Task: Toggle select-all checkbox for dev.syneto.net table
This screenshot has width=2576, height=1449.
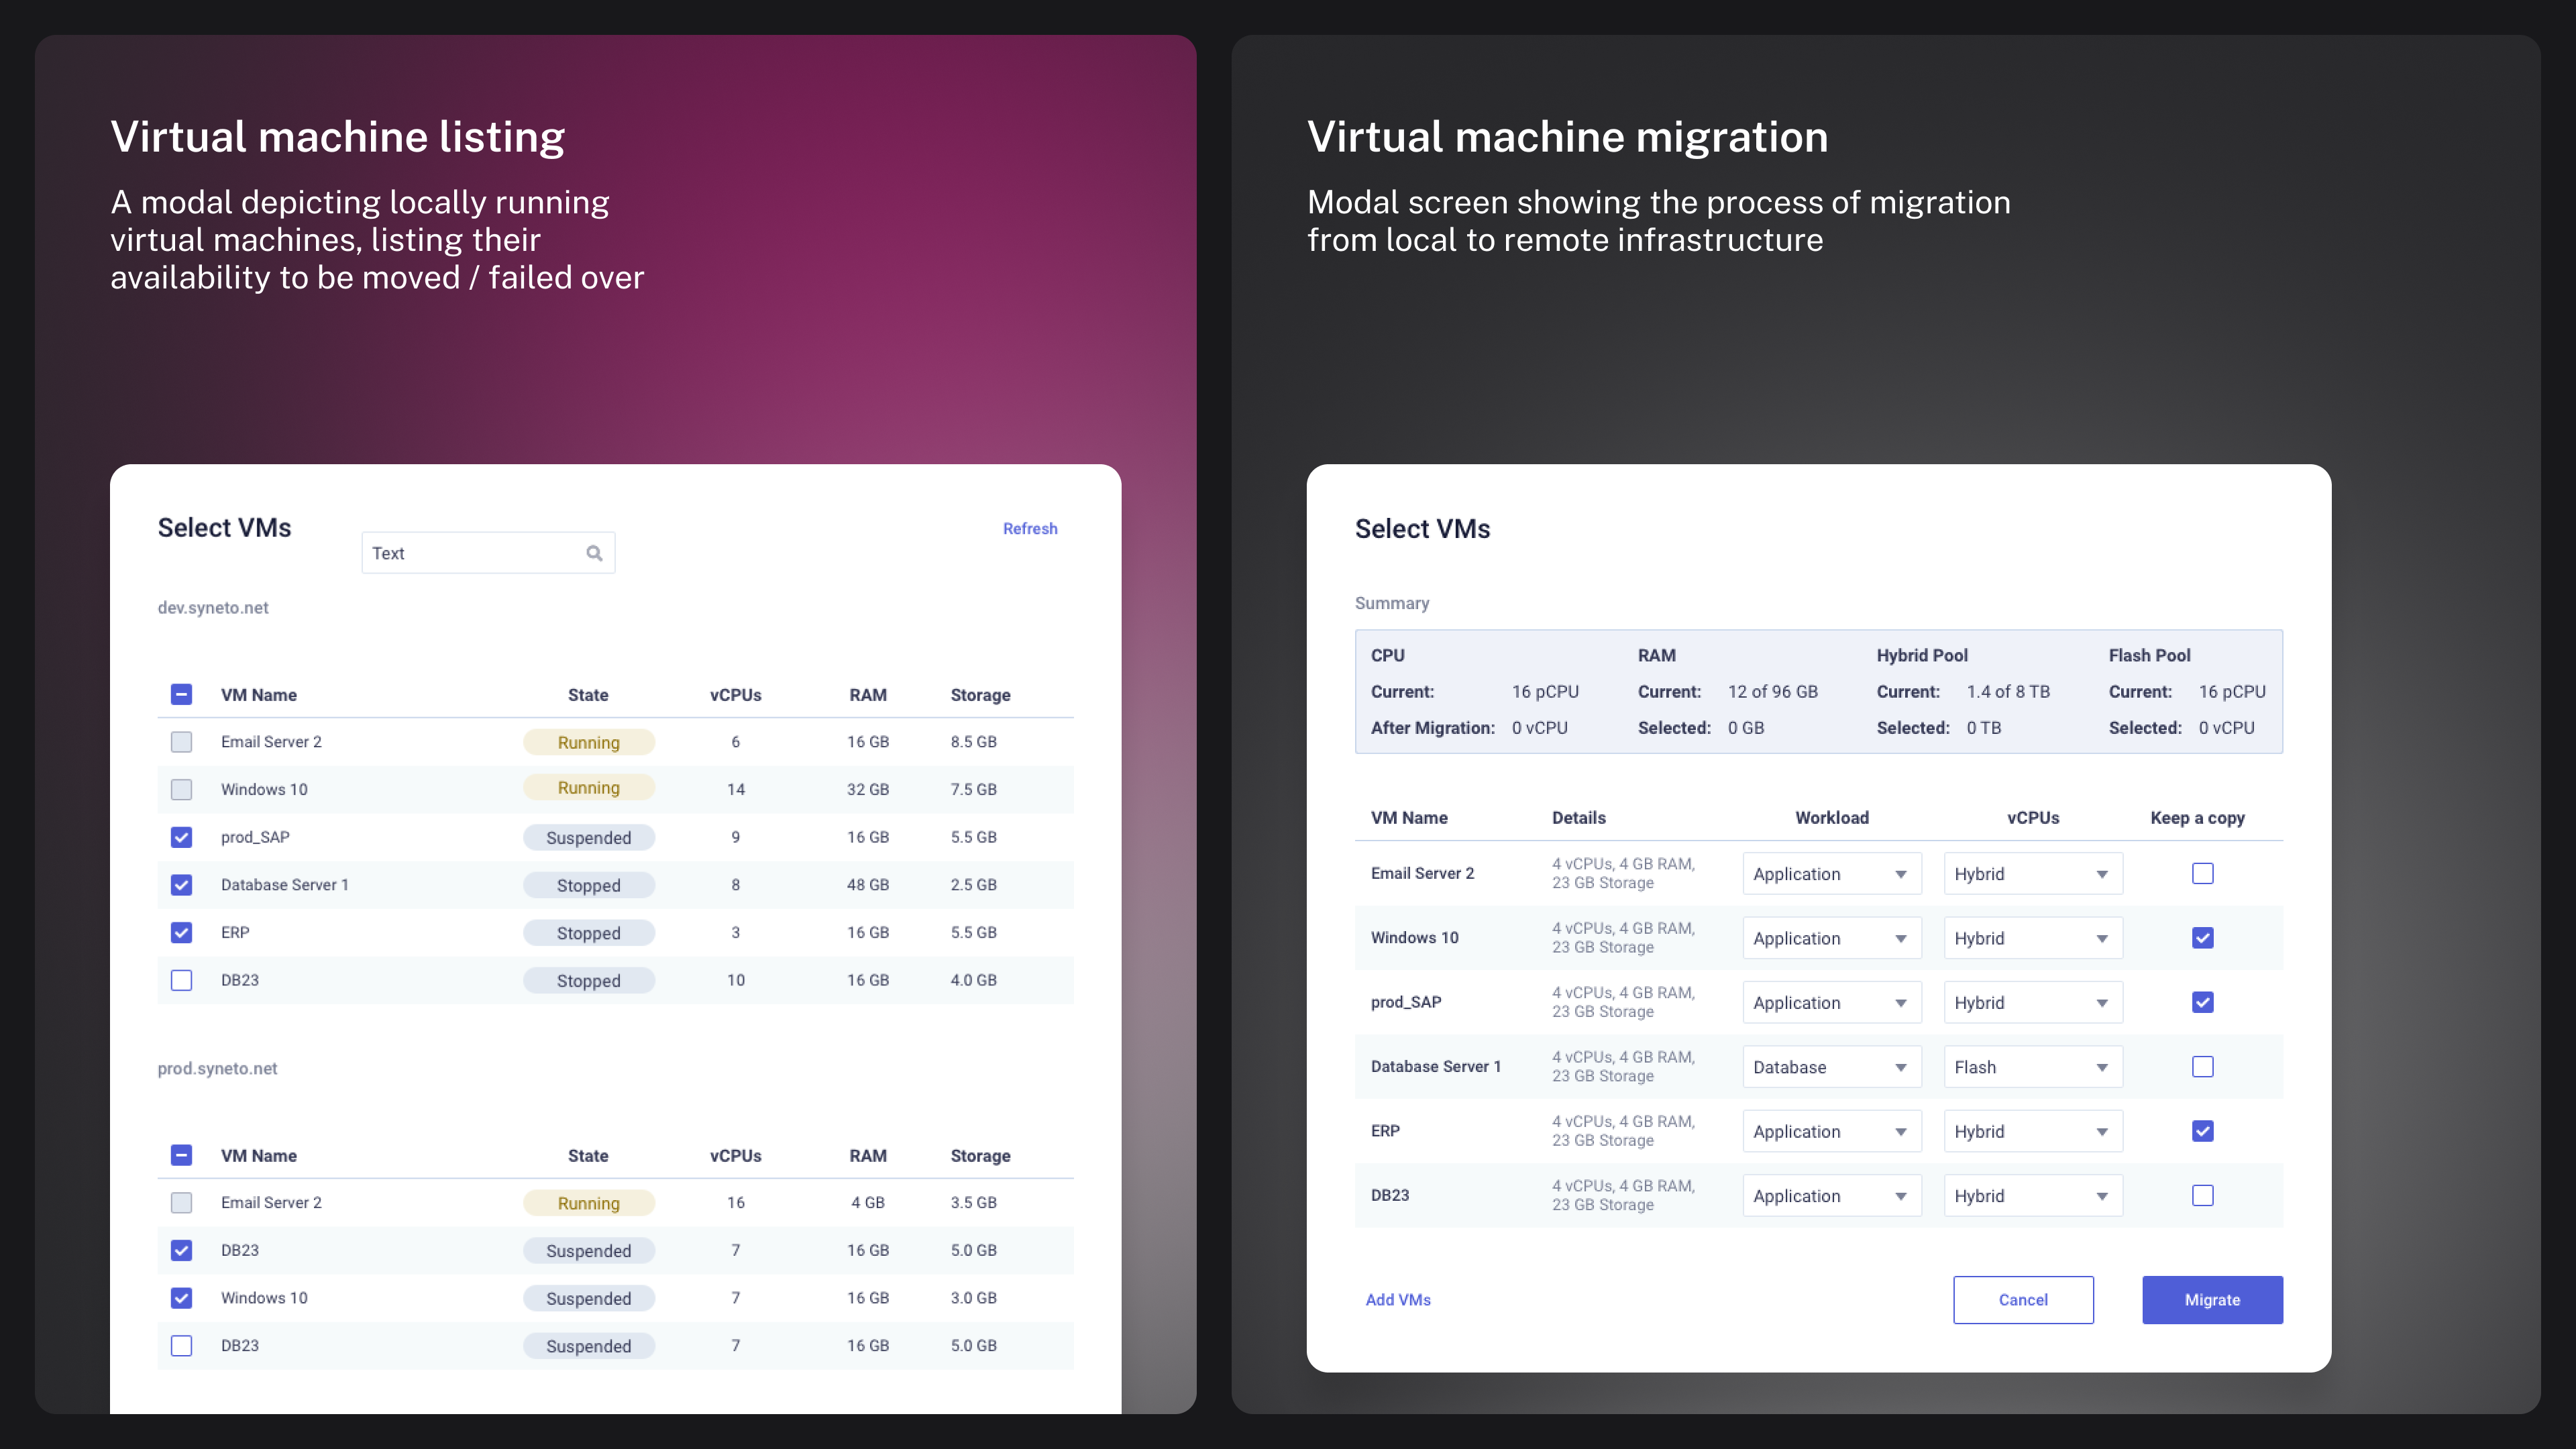Action: click(x=181, y=694)
